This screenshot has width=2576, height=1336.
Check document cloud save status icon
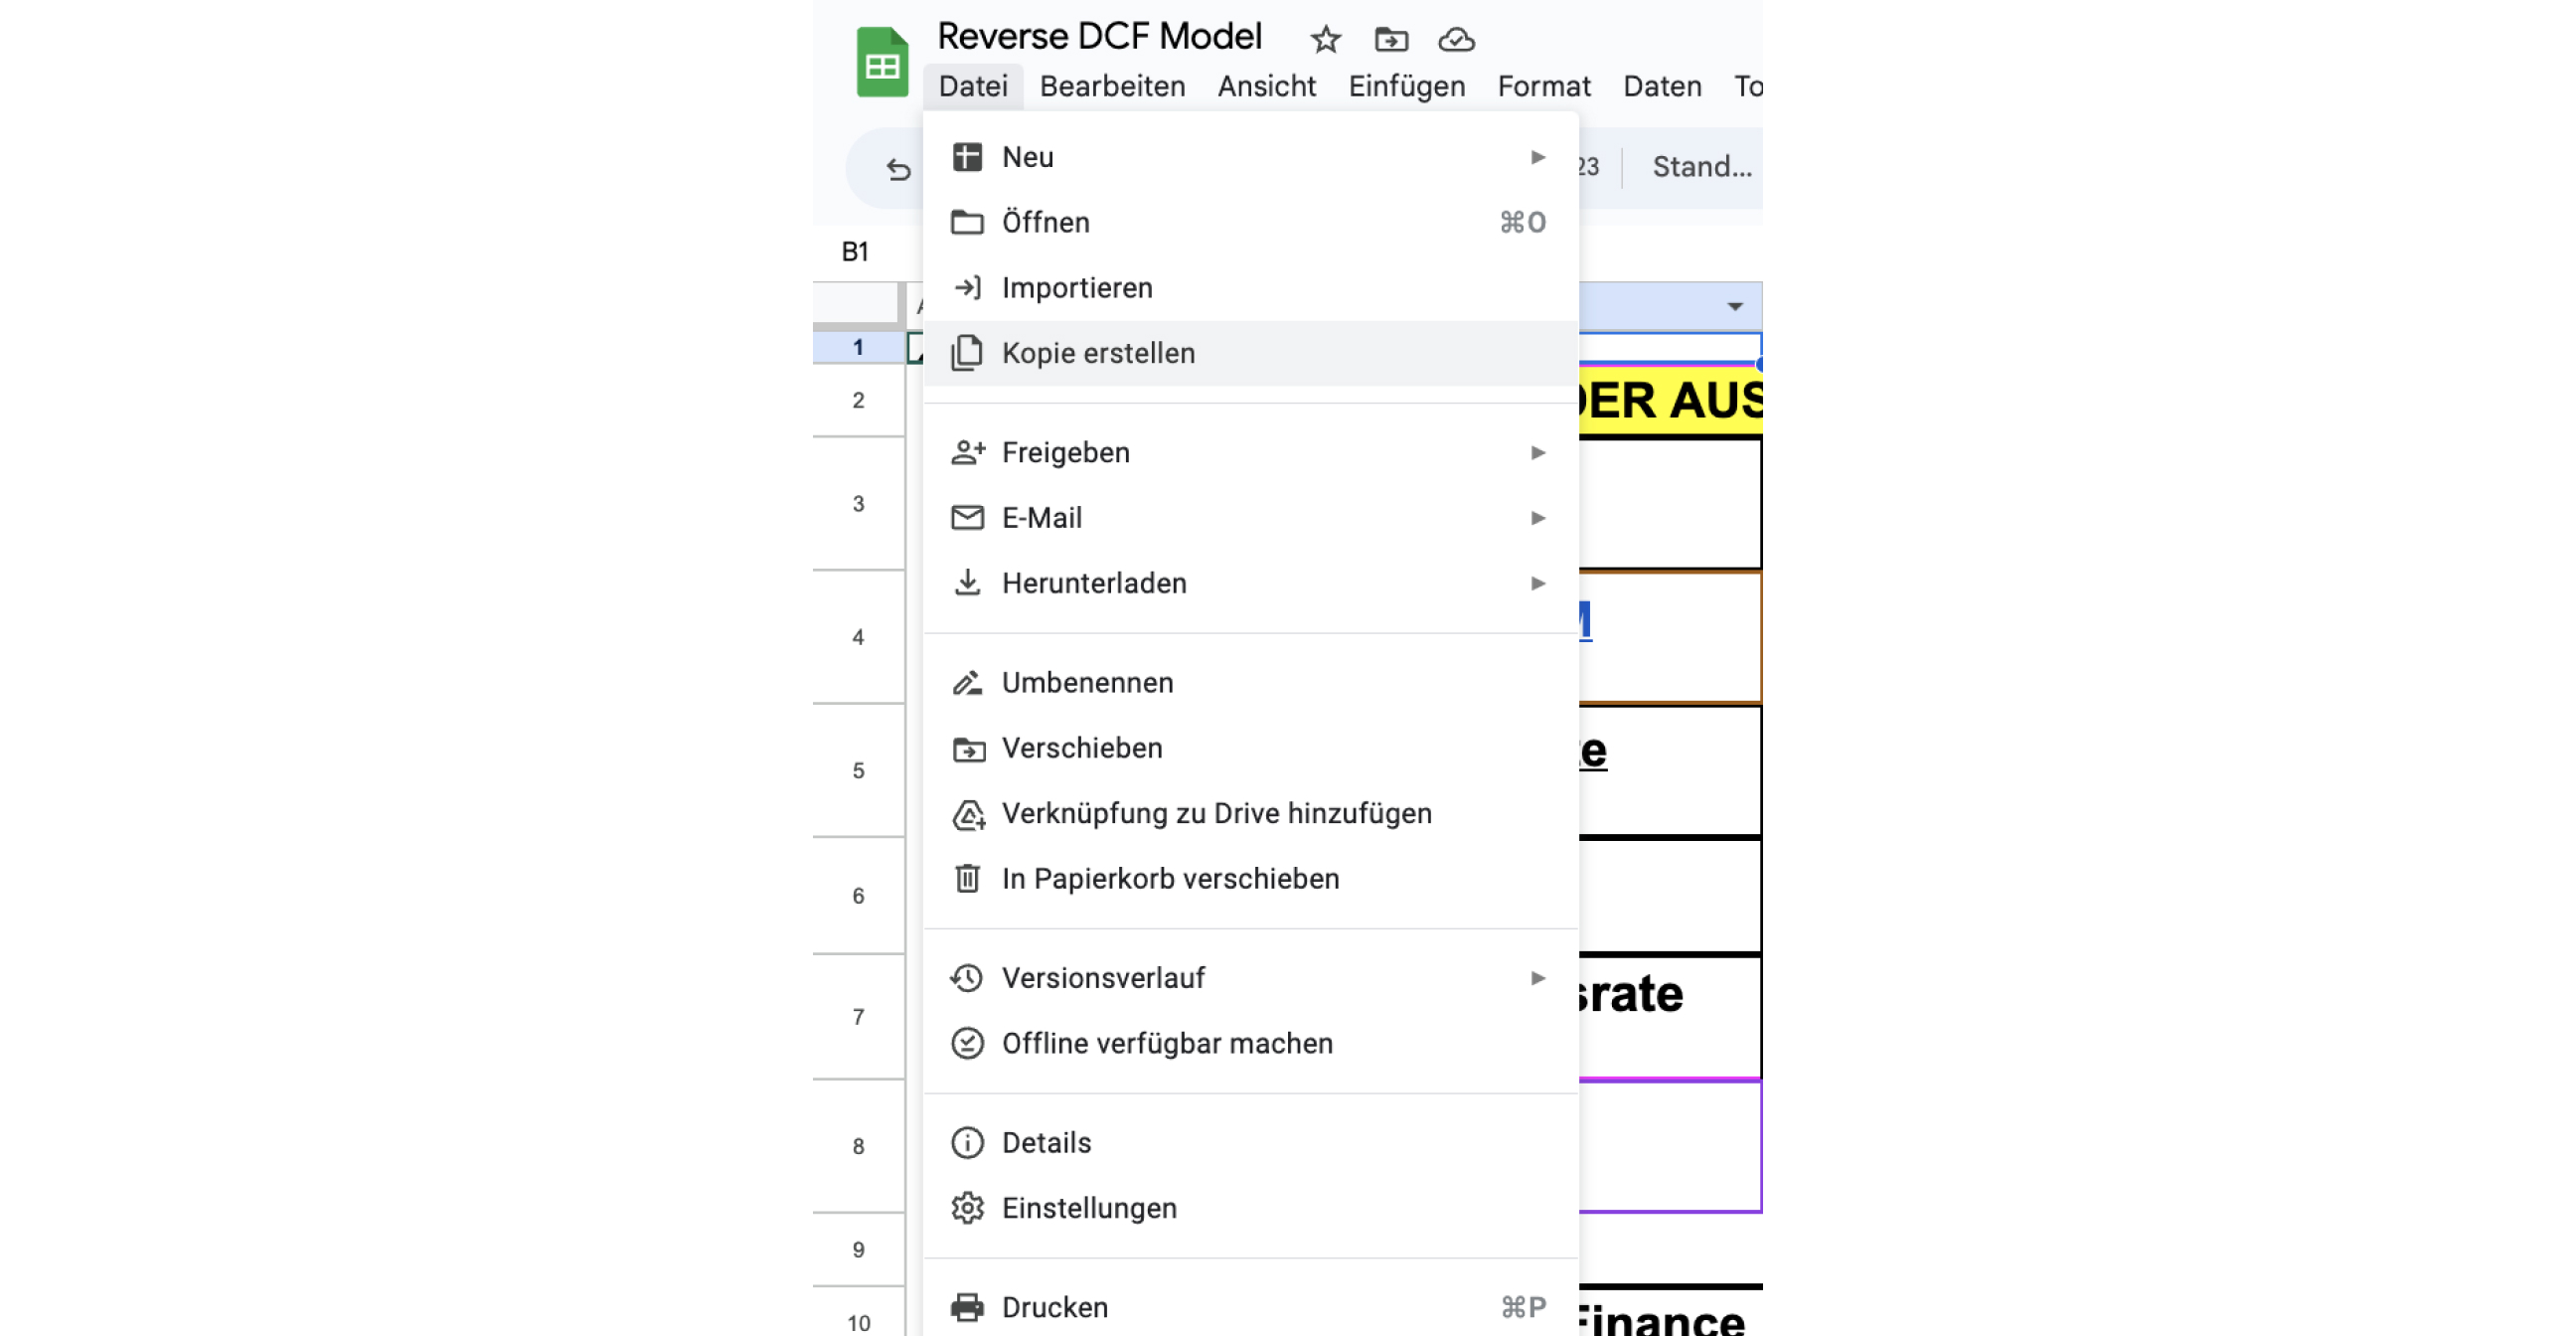tap(1457, 40)
